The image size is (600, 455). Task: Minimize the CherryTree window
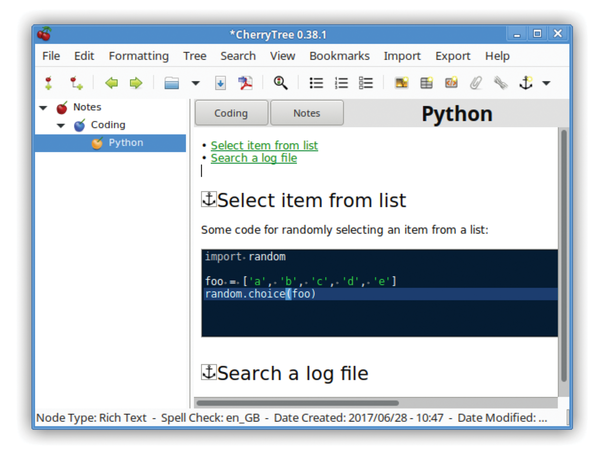[x=517, y=34]
